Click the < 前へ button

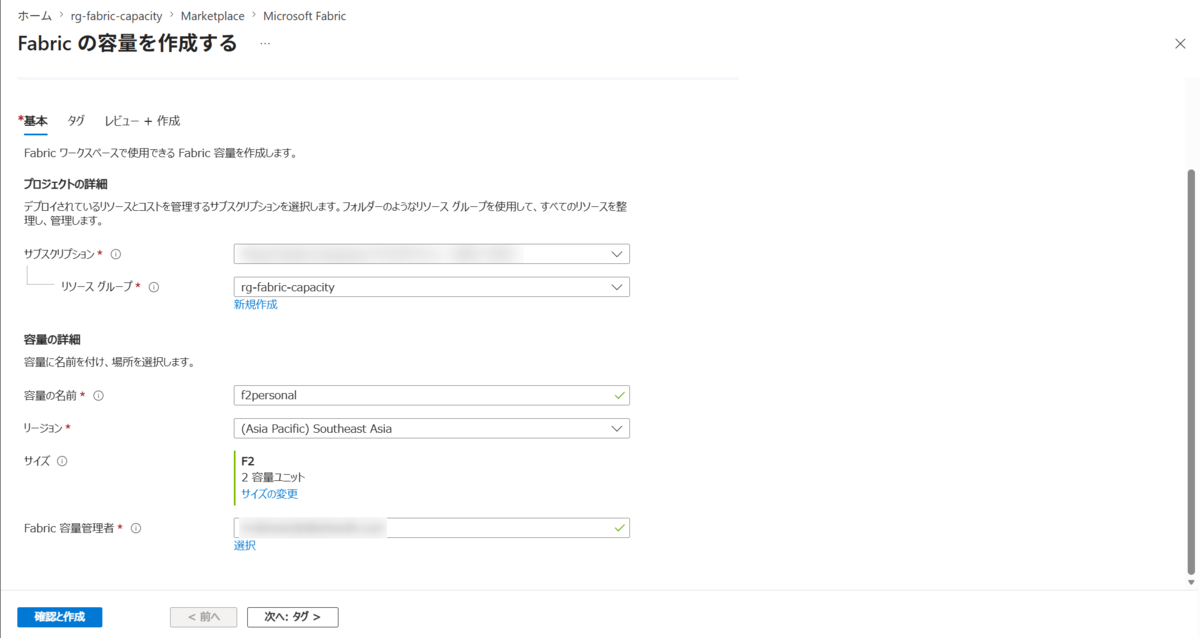(x=204, y=617)
